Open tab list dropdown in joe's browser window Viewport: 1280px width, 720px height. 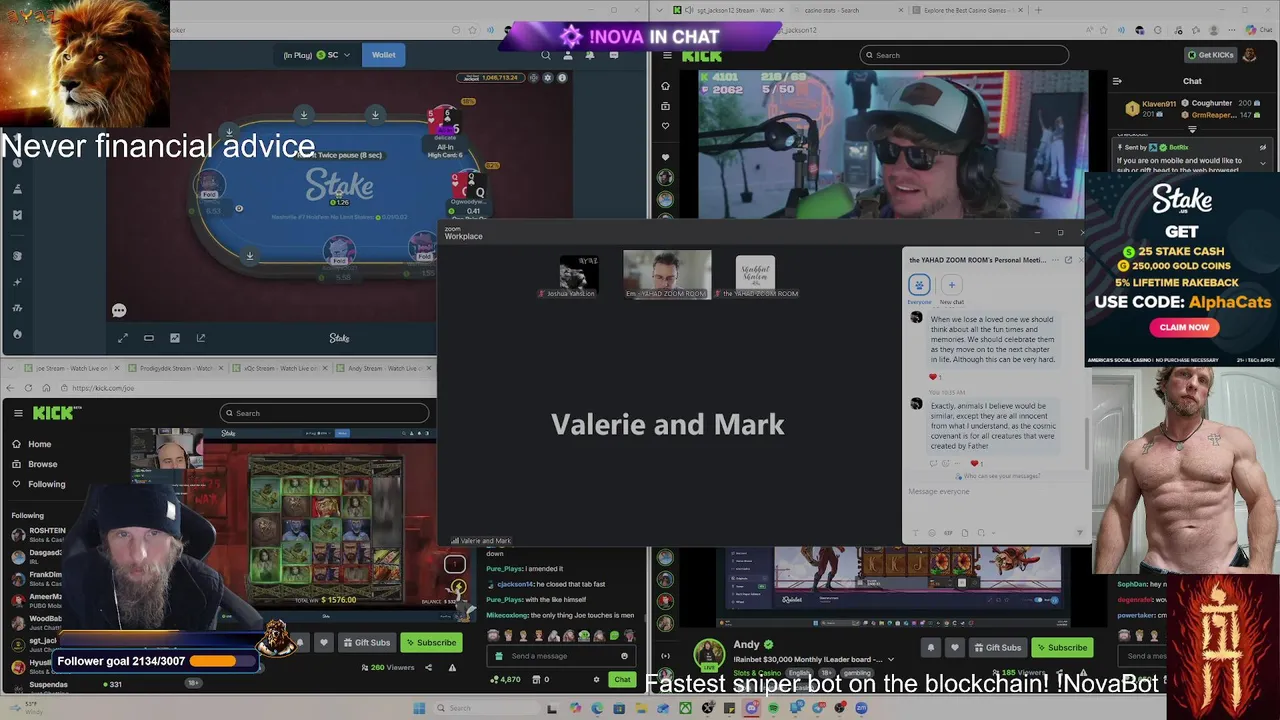pos(11,368)
